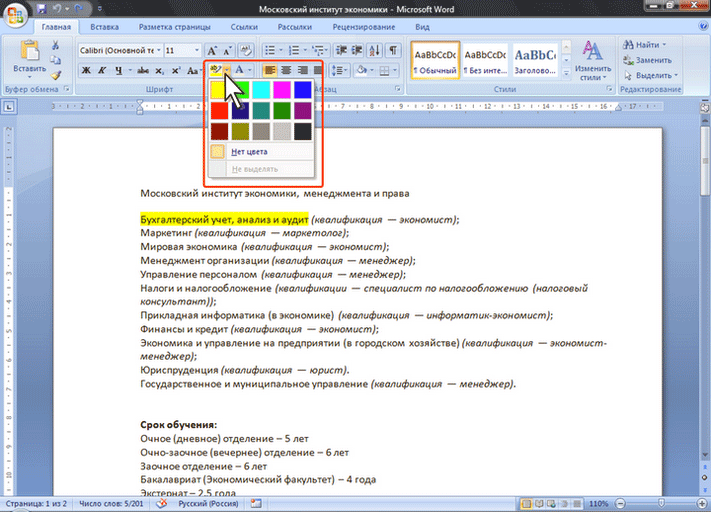Open the Разметка страницы tab
This screenshot has width=711, height=512.
[x=175, y=27]
